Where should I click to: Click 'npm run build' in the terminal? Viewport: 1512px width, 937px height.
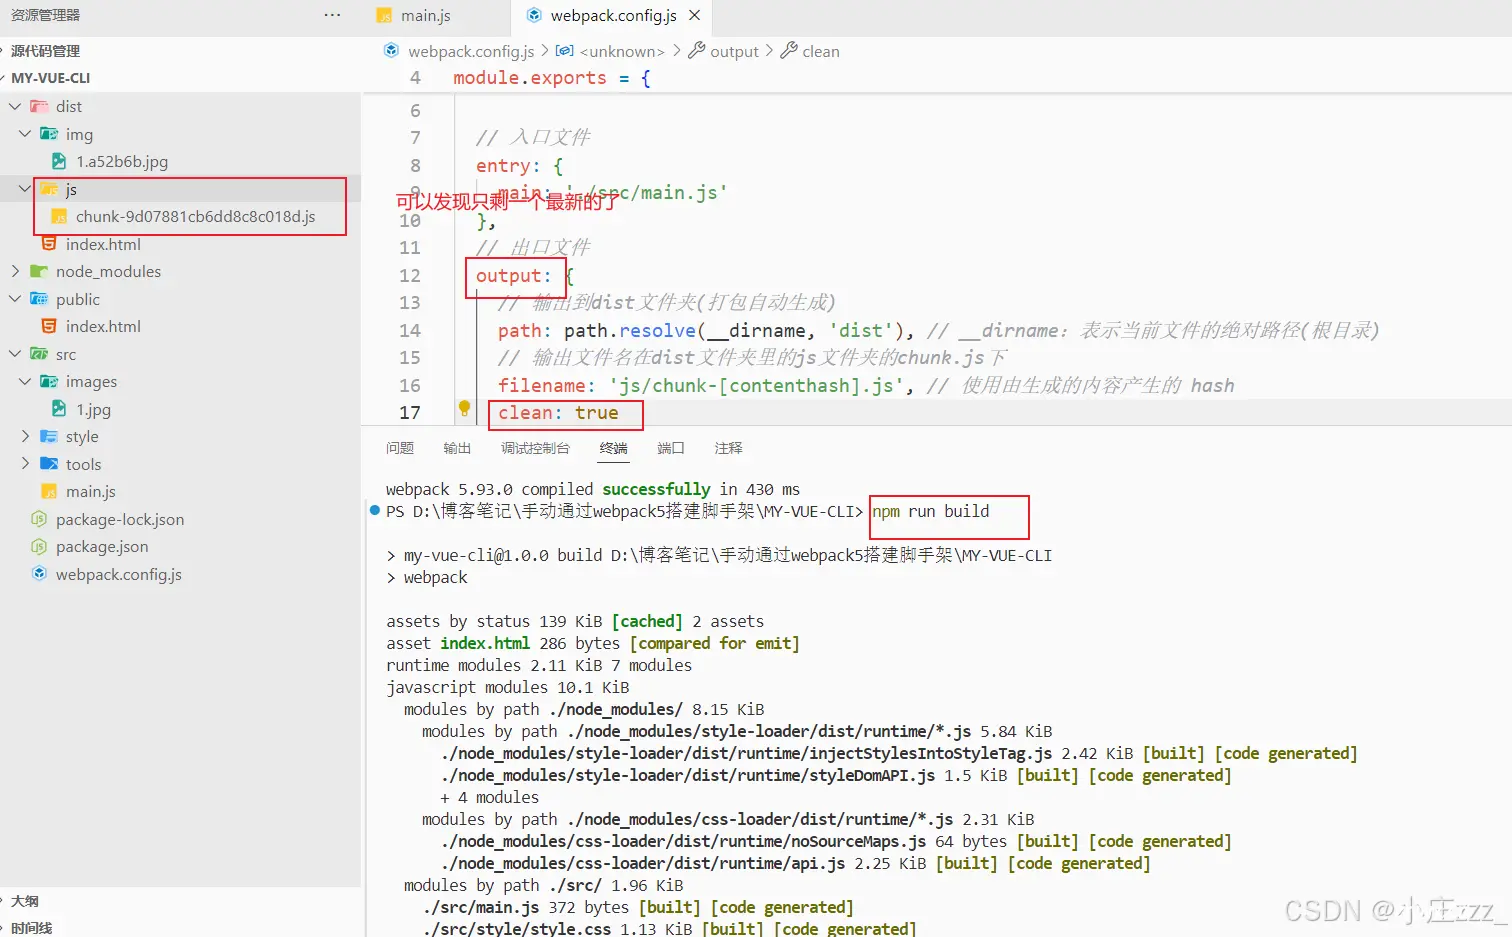(x=931, y=511)
